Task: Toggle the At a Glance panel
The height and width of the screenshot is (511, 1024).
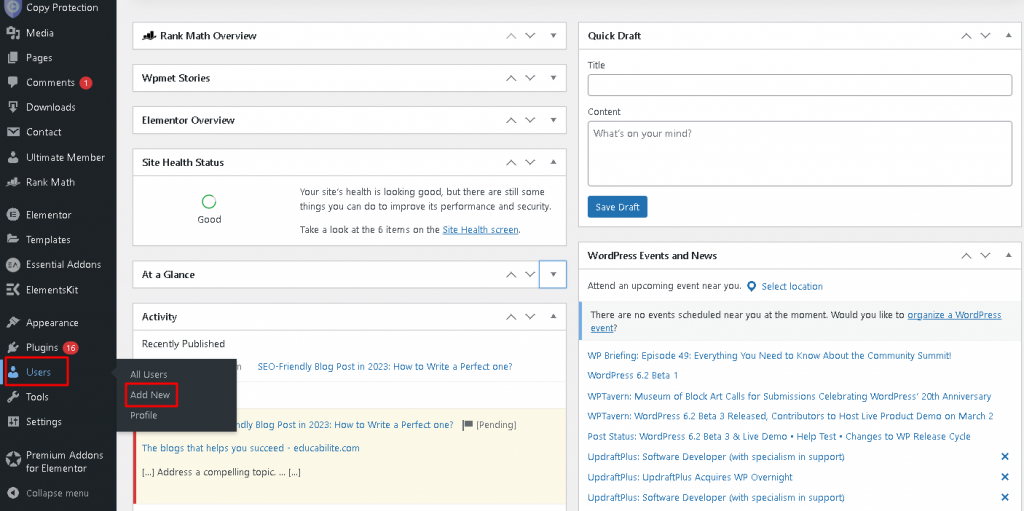Action: coord(553,274)
